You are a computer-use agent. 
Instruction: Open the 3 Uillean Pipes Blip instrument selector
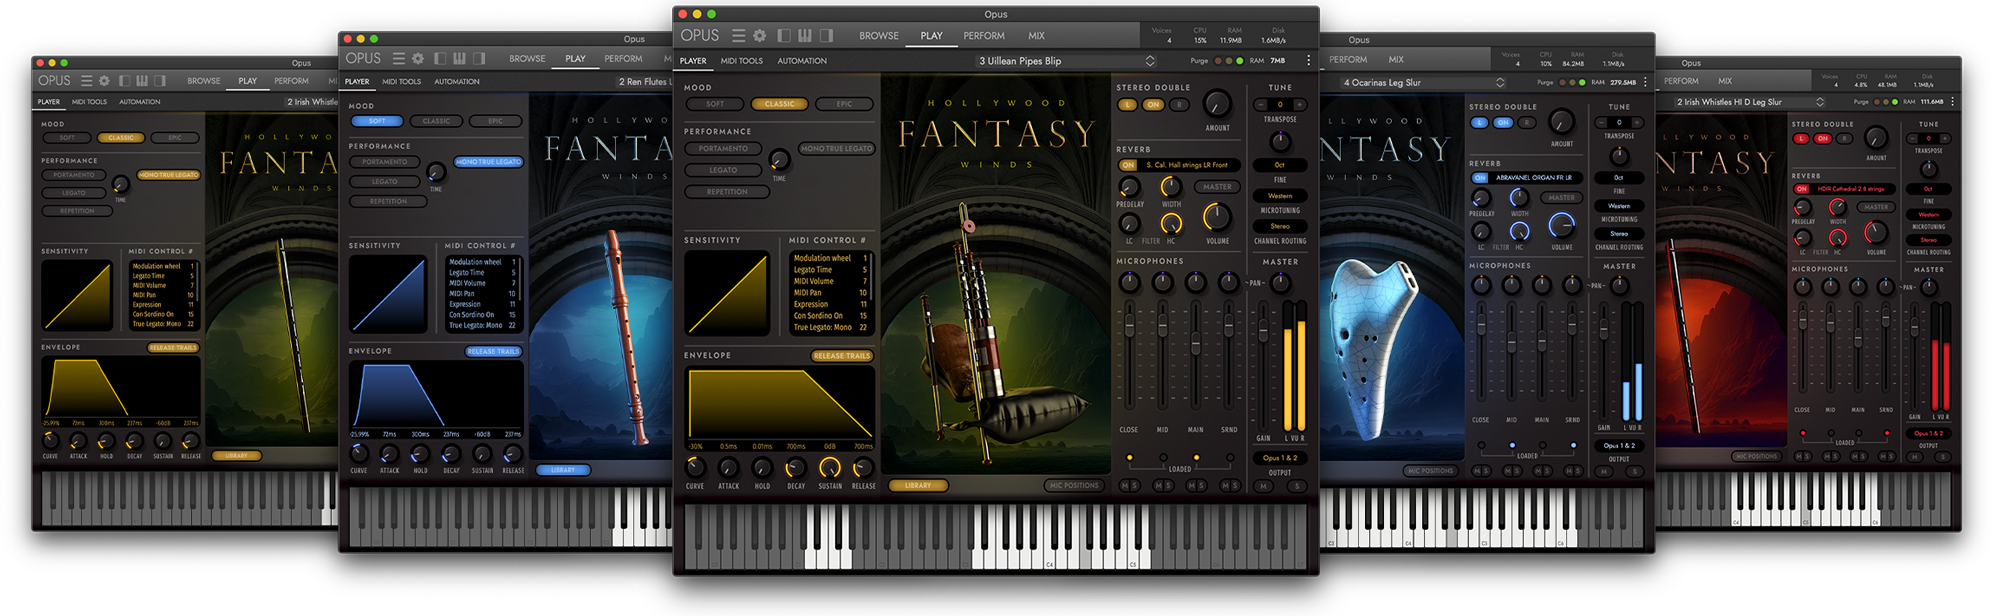tap(1066, 61)
